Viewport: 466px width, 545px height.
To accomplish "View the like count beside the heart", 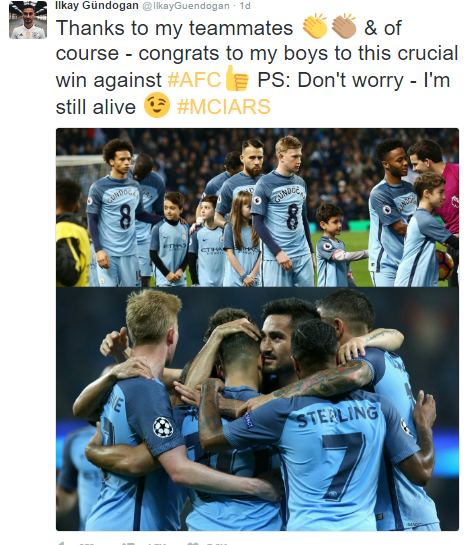I will (216, 544).
